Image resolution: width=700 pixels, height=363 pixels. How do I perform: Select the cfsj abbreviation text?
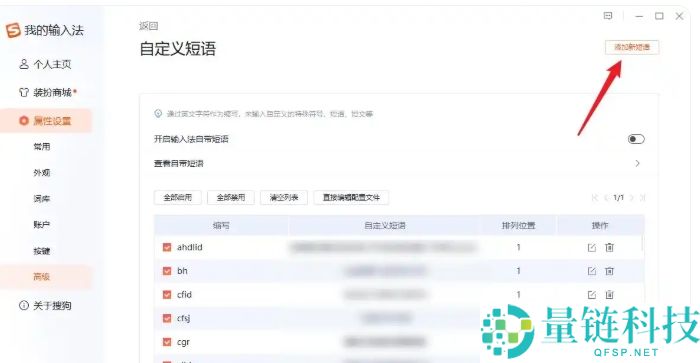[x=183, y=318]
